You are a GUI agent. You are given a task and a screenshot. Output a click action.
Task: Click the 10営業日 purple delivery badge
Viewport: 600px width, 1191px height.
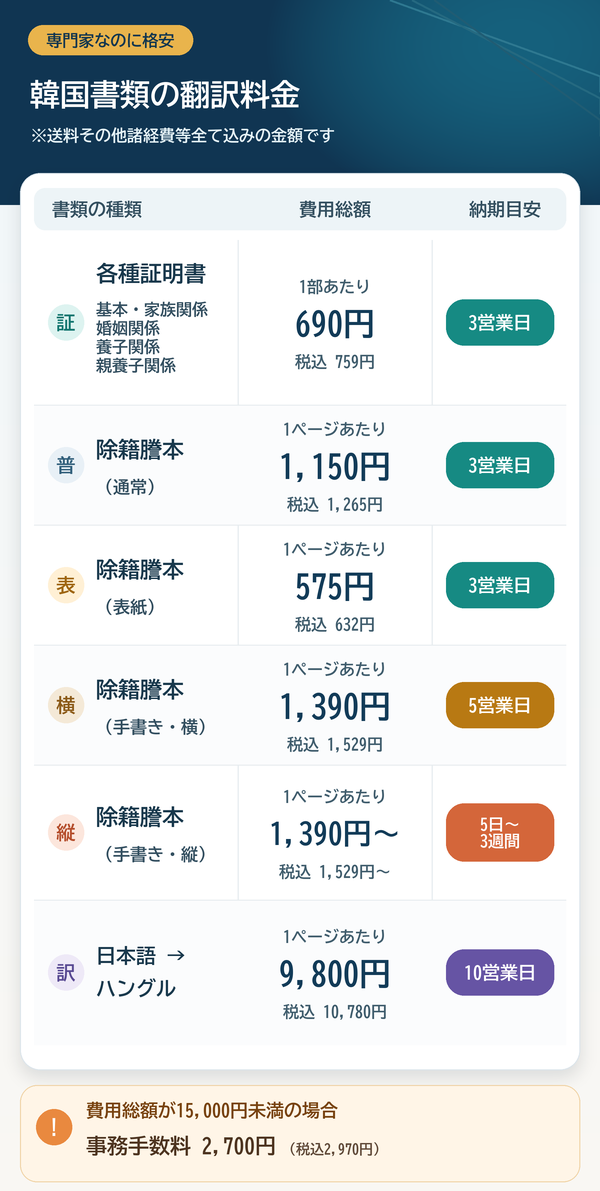[x=500, y=972]
